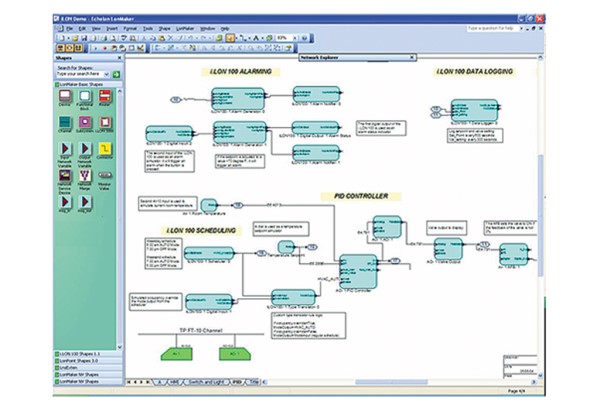Click the New document toolbar icon
This screenshot has height=411, width=600.
62,38
